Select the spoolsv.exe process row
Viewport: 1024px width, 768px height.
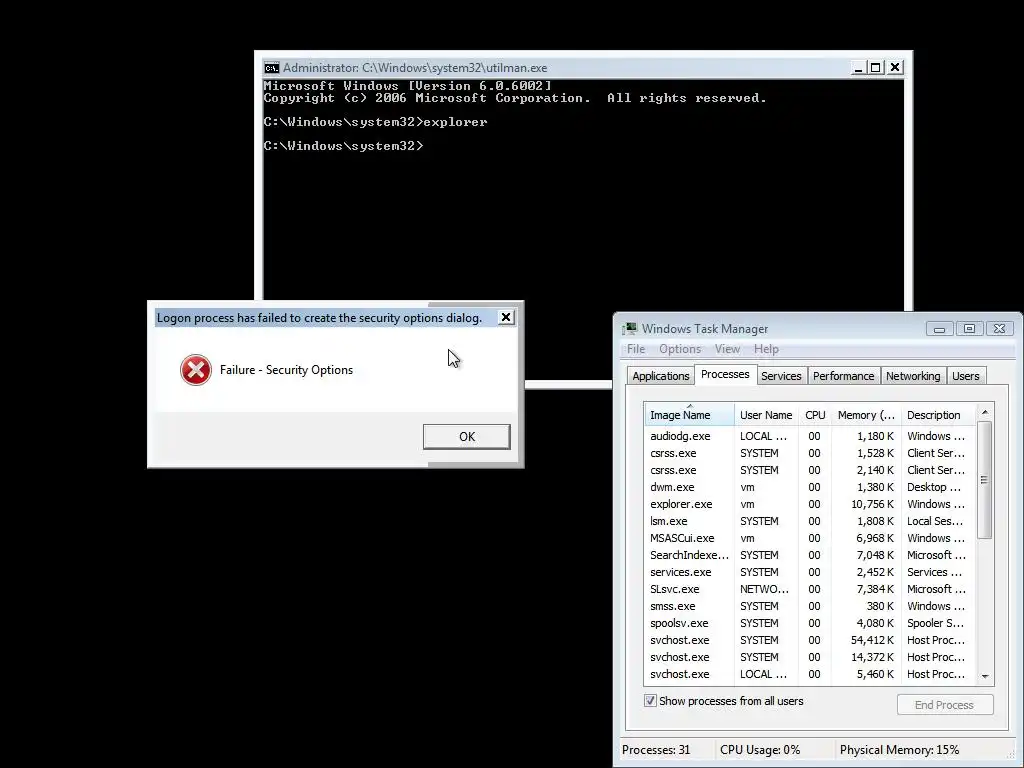tap(810, 622)
